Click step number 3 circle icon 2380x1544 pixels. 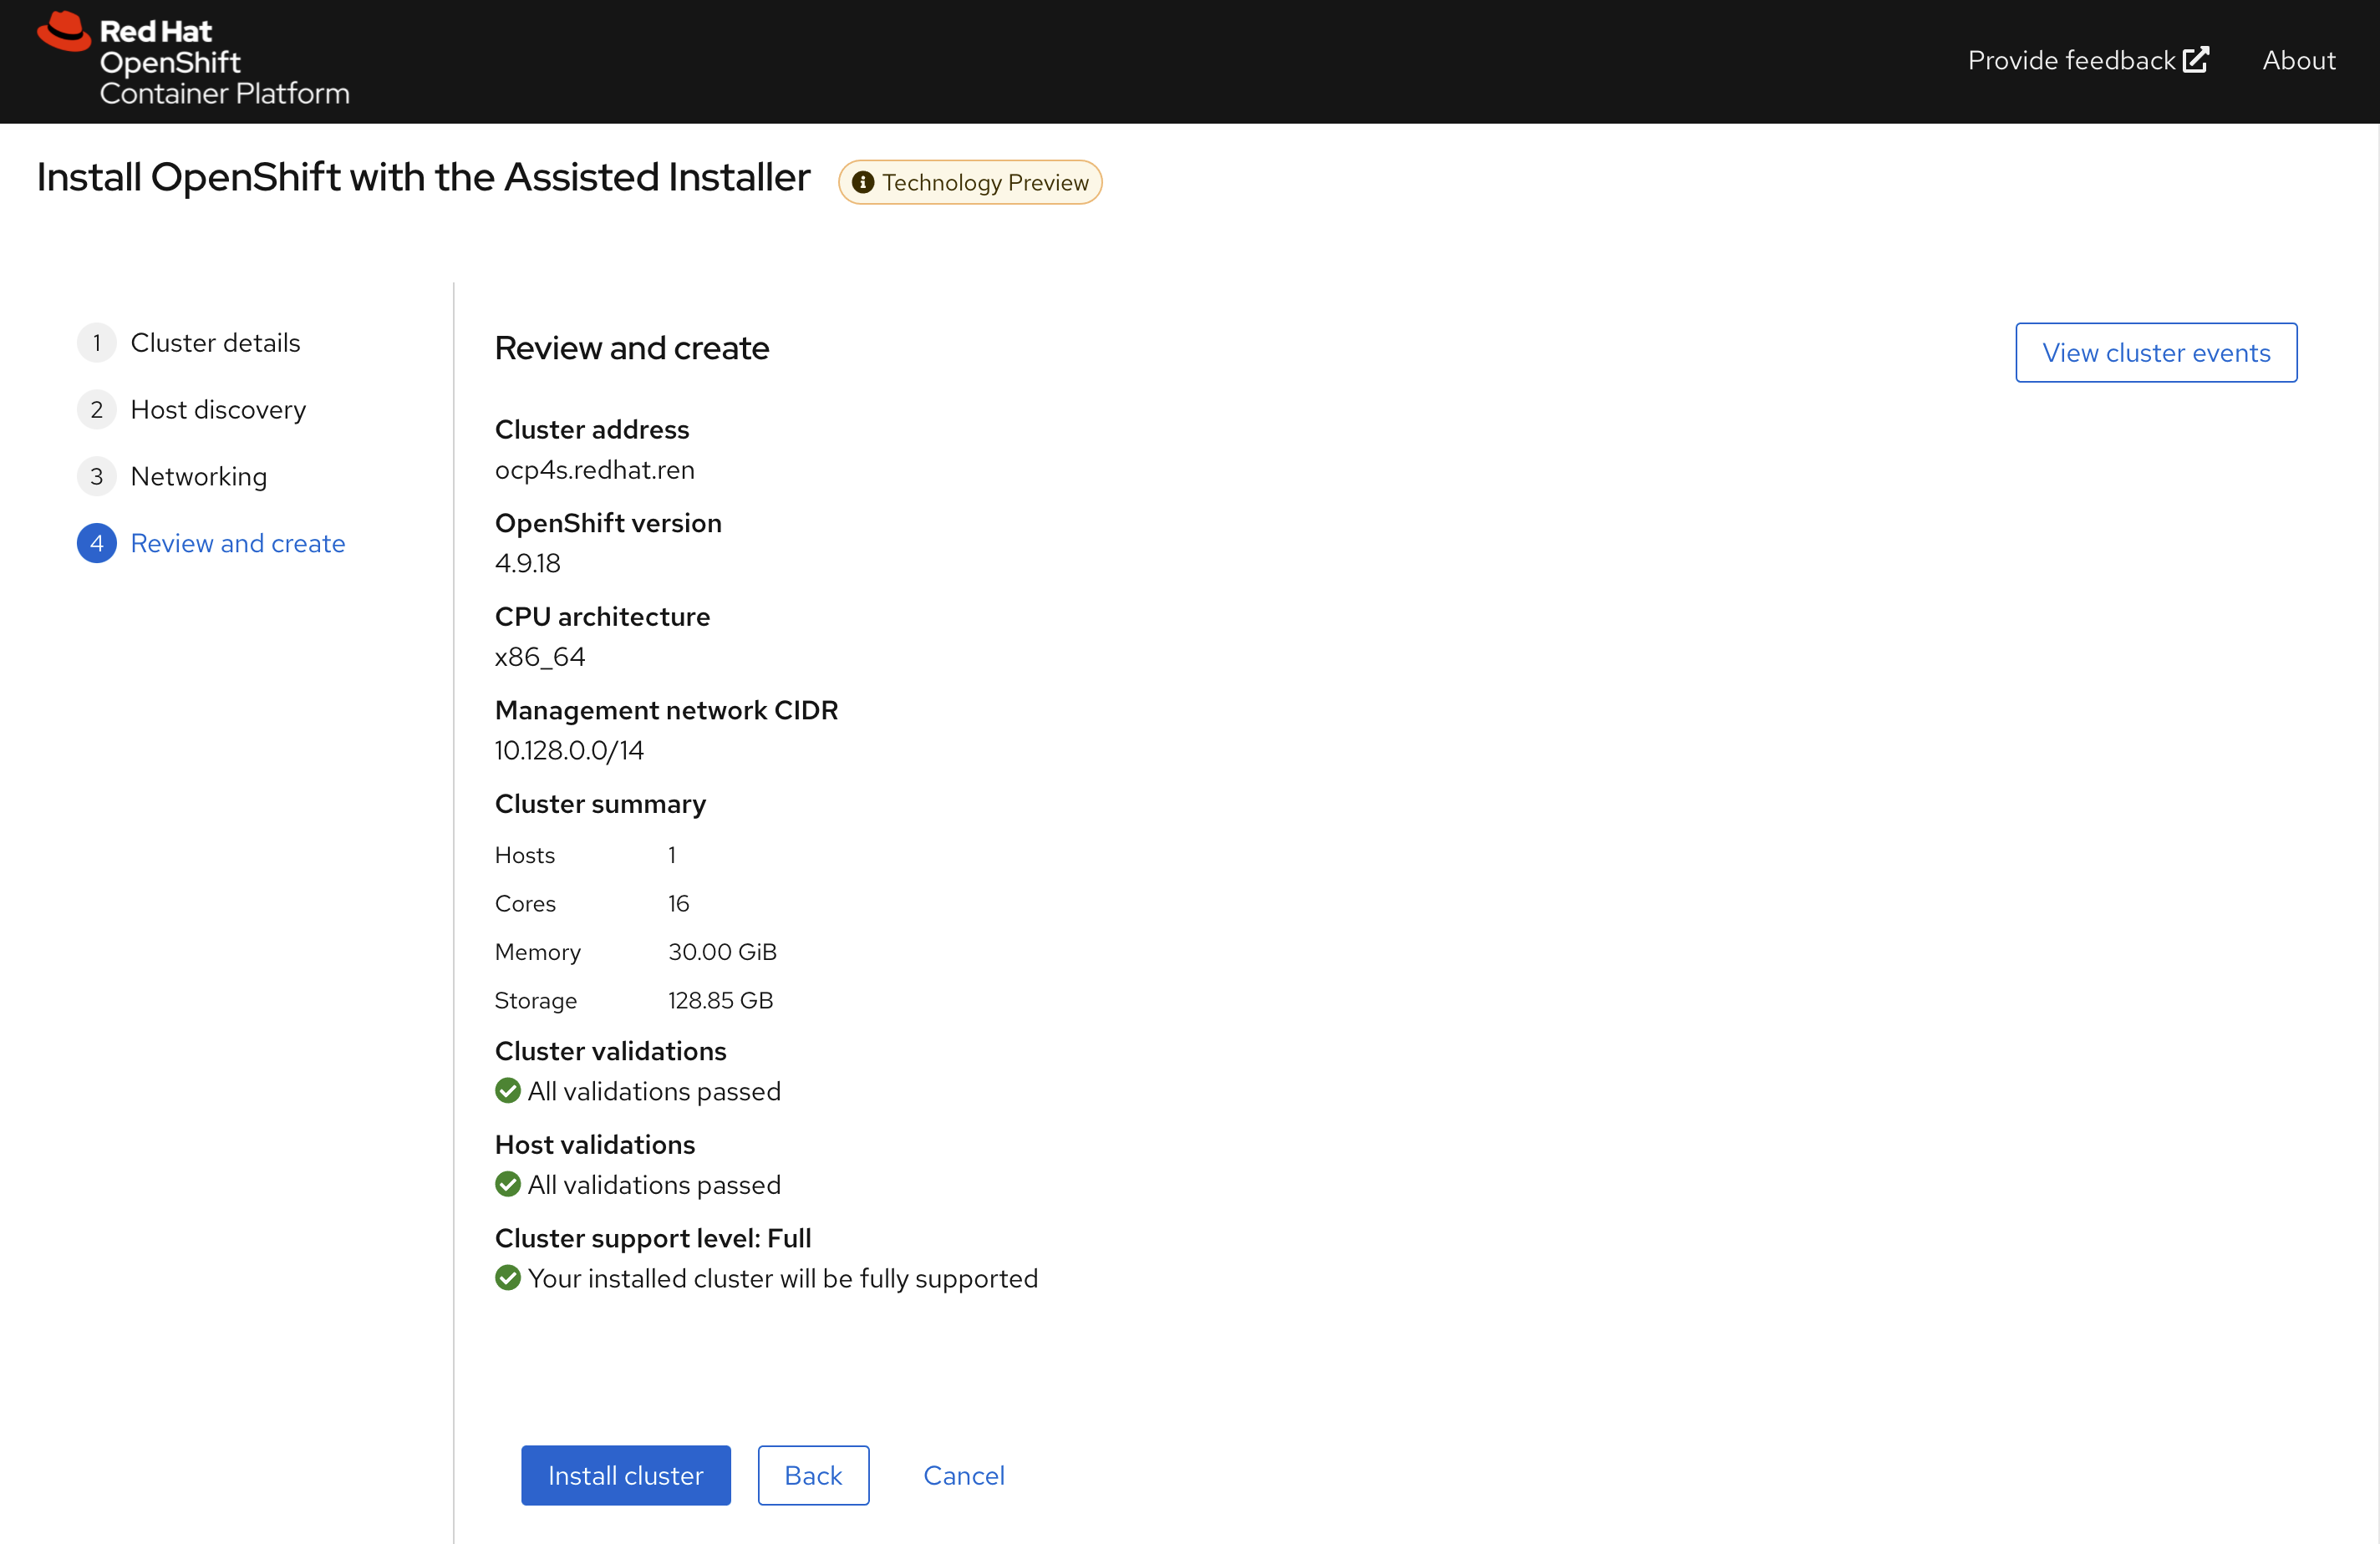(x=96, y=477)
